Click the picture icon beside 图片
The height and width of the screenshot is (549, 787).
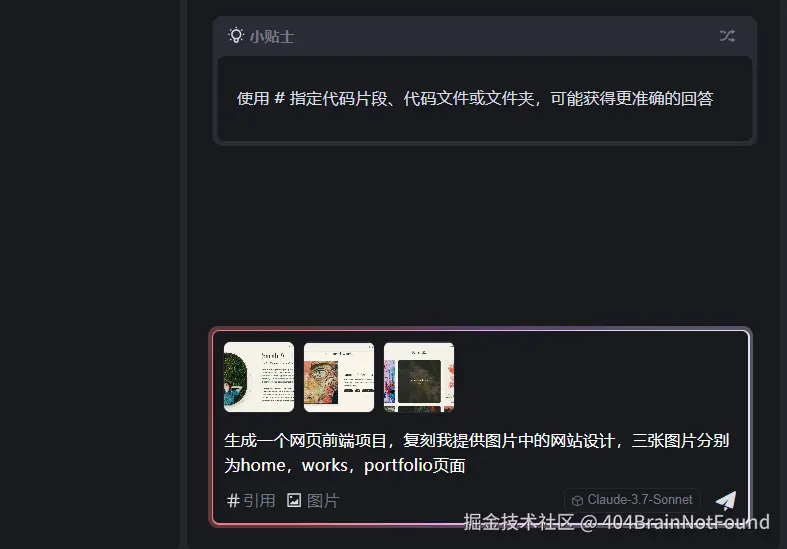[x=294, y=500]
